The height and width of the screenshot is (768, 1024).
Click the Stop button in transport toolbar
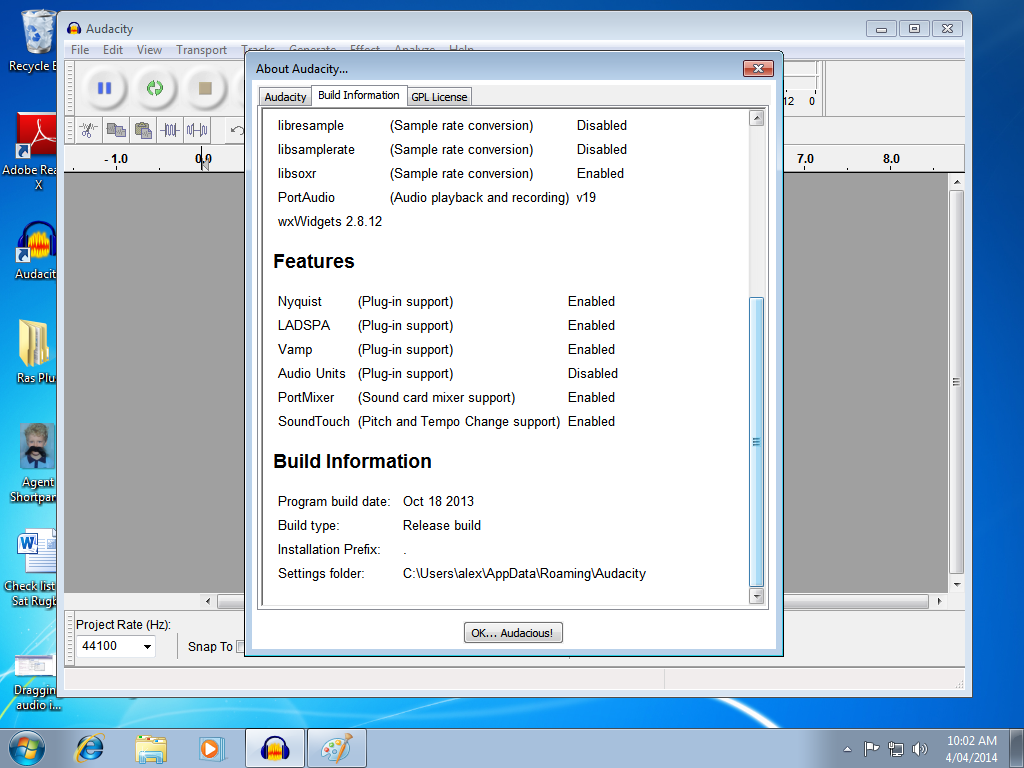pyautogui.click(x=205, y=88)
